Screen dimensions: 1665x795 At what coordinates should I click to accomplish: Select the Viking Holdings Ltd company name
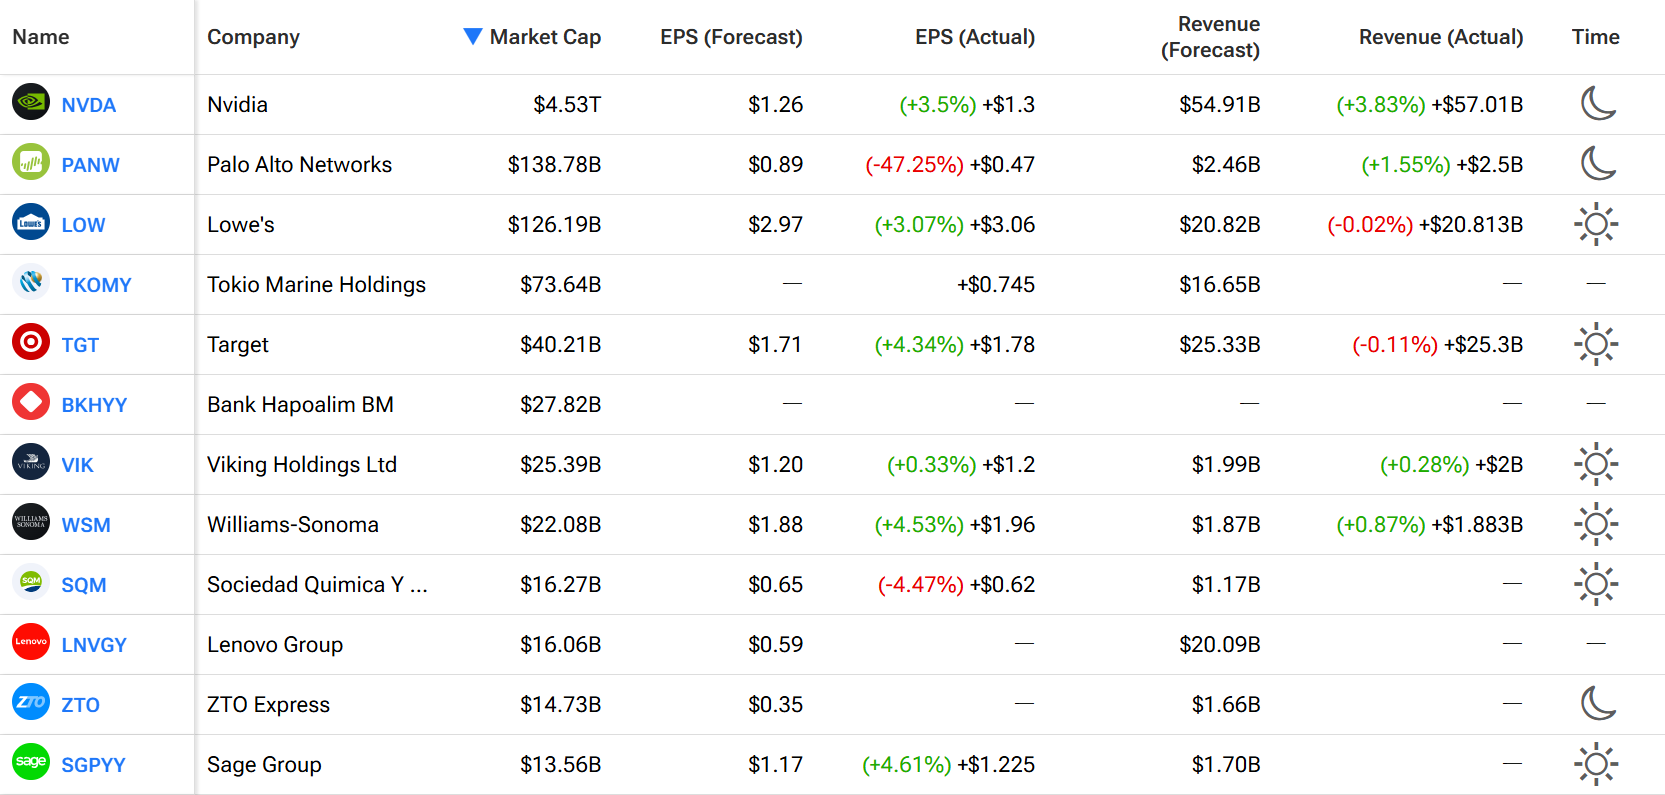pos(302,465)
